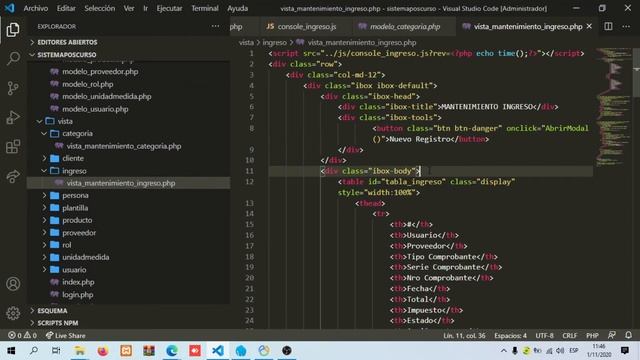Open modelo_proveedor.php file
This screenshot has width=640, height=360.
100,71
